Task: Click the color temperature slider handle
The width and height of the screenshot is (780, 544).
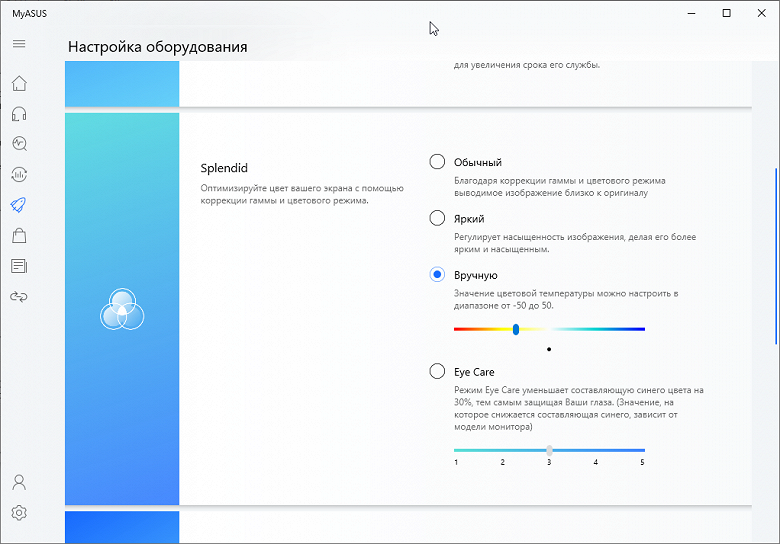Action: [516, 329]
